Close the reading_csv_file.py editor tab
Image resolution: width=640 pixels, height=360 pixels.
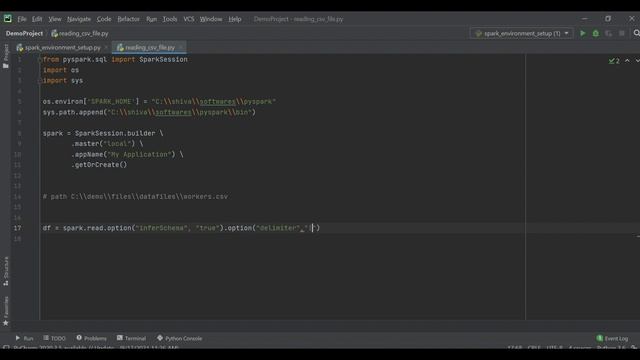pos(181,48)
